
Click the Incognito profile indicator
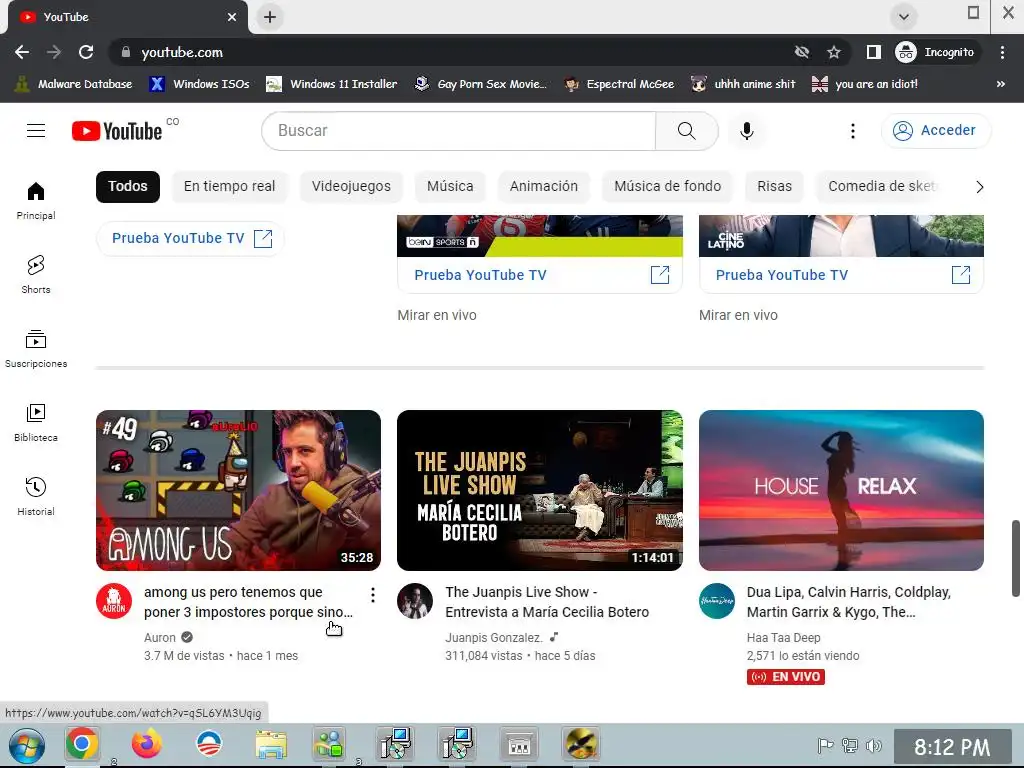(935, 52)
